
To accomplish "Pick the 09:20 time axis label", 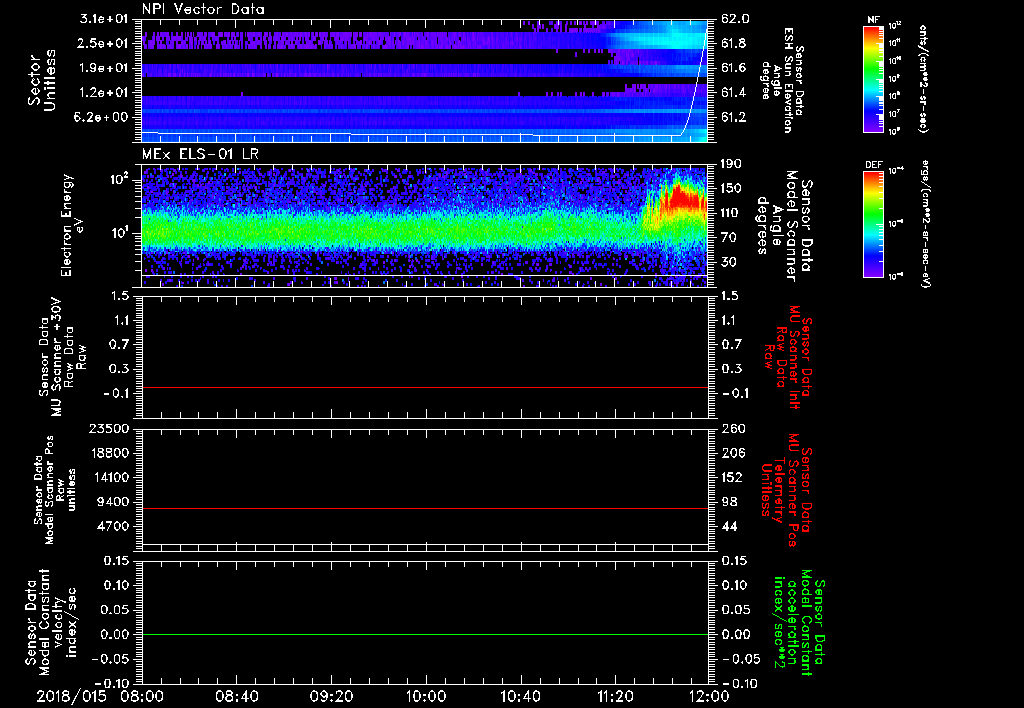I will [x=332, y=694].
